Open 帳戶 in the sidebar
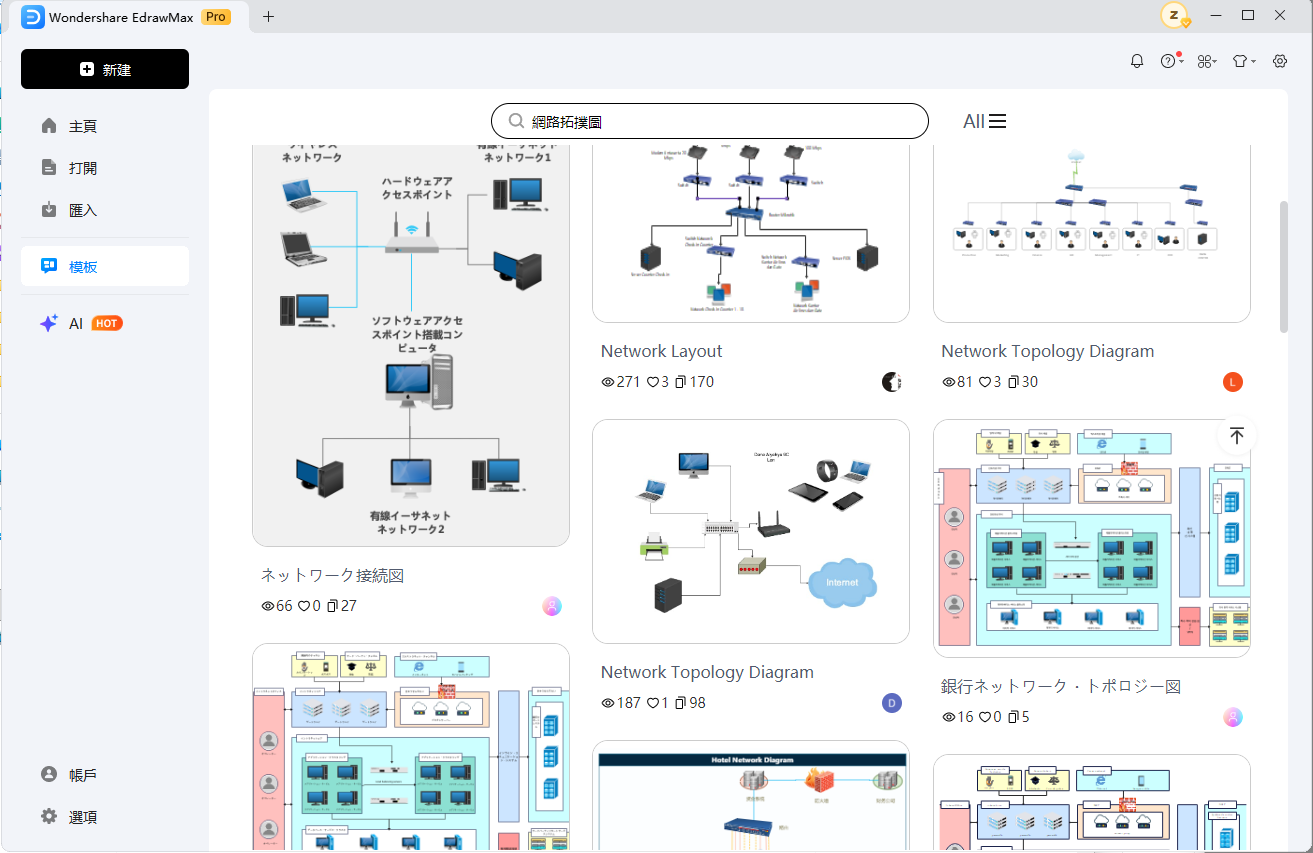The width and height of the screenshot is (1313, 853). [83, 774]
